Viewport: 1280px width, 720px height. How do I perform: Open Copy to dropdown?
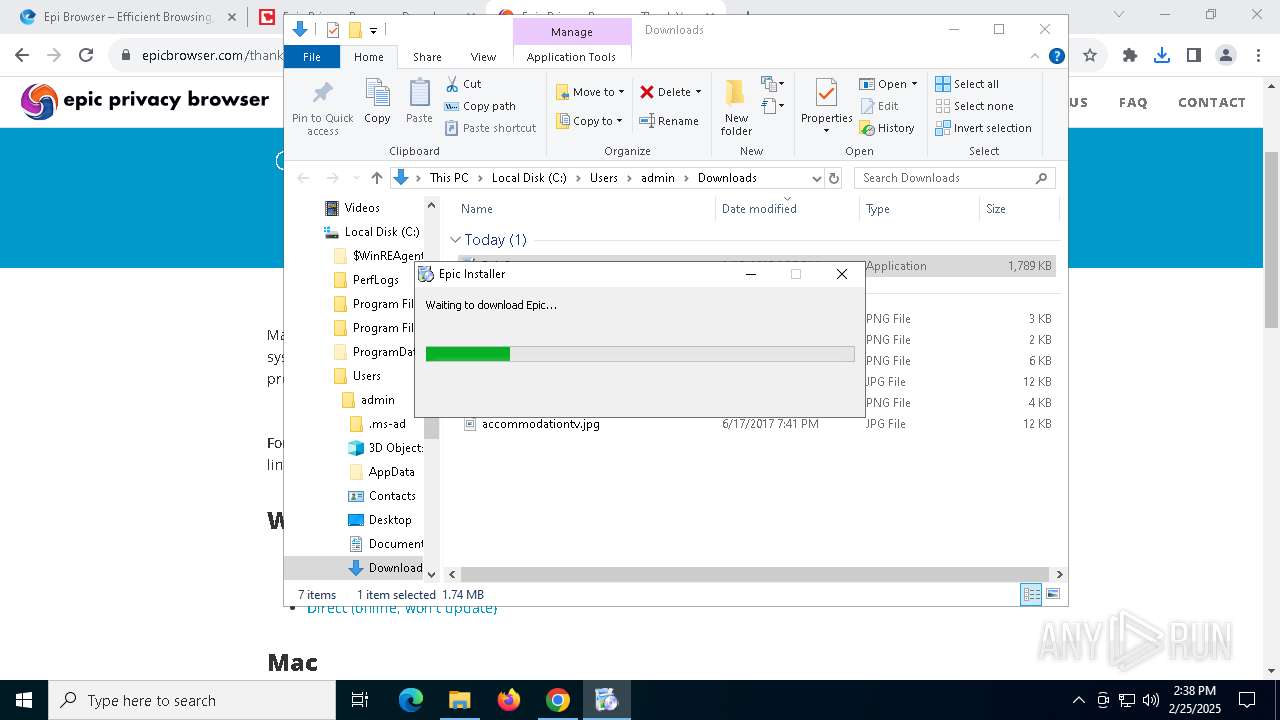(589, 121)
